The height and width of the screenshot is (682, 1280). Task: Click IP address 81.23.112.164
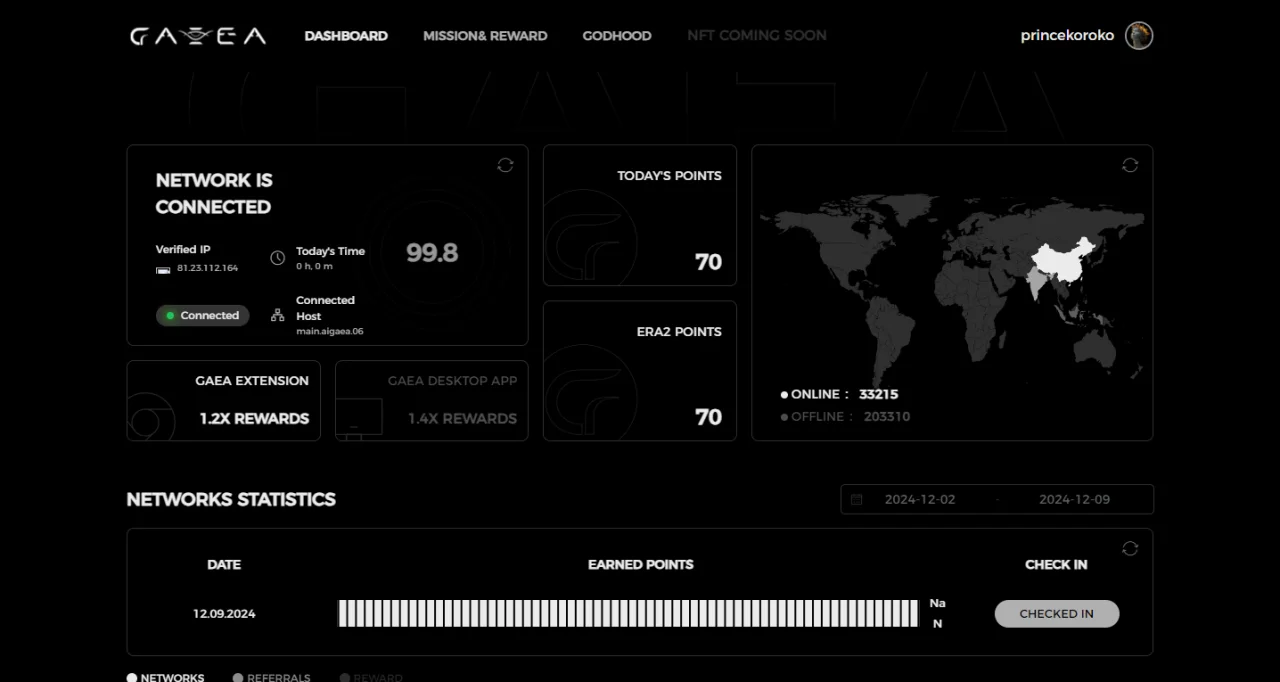(x=208, y=268)
